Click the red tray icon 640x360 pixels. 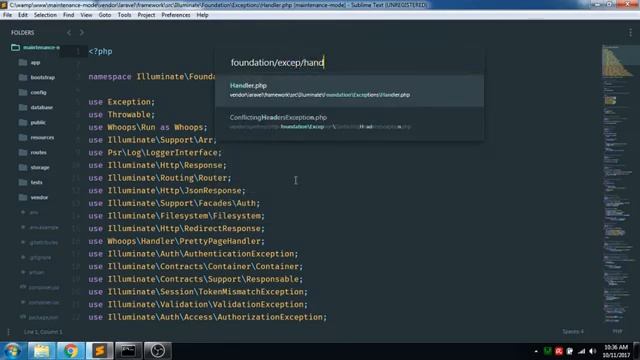(559, 351)
